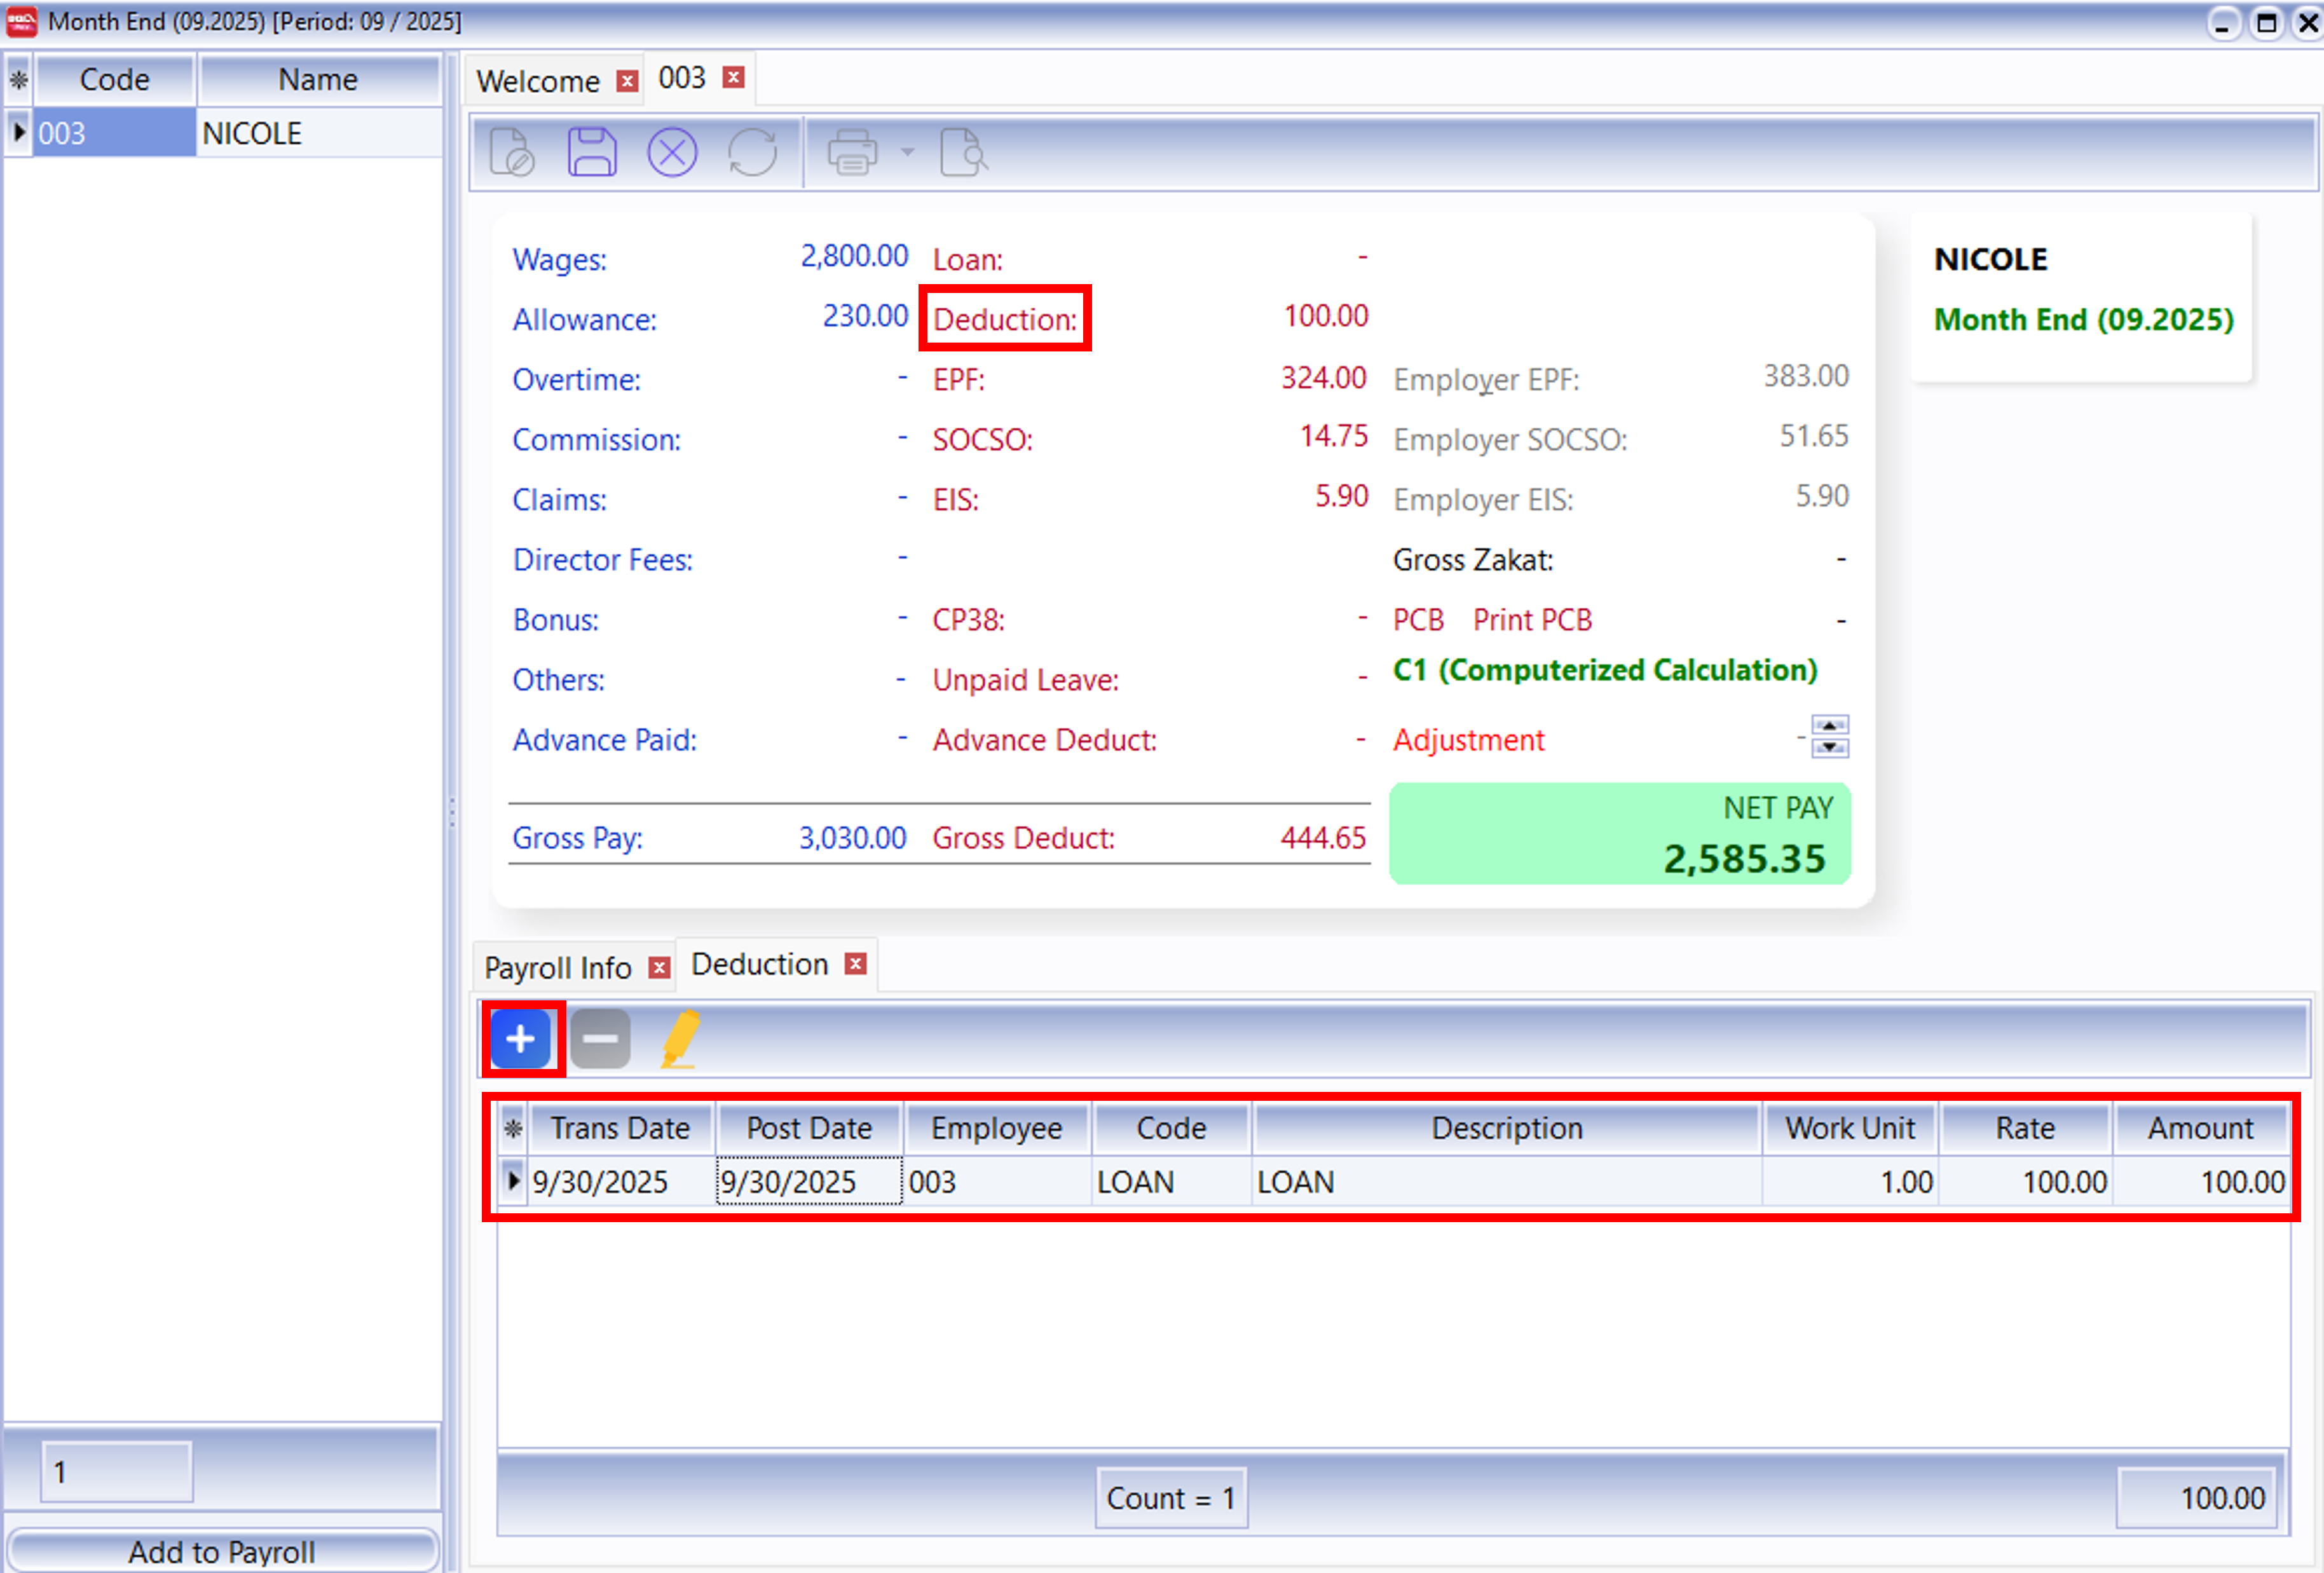This screenshot has width=2324, height=1573.
Task: Close the Deduction tab
Action: [855, 964]
